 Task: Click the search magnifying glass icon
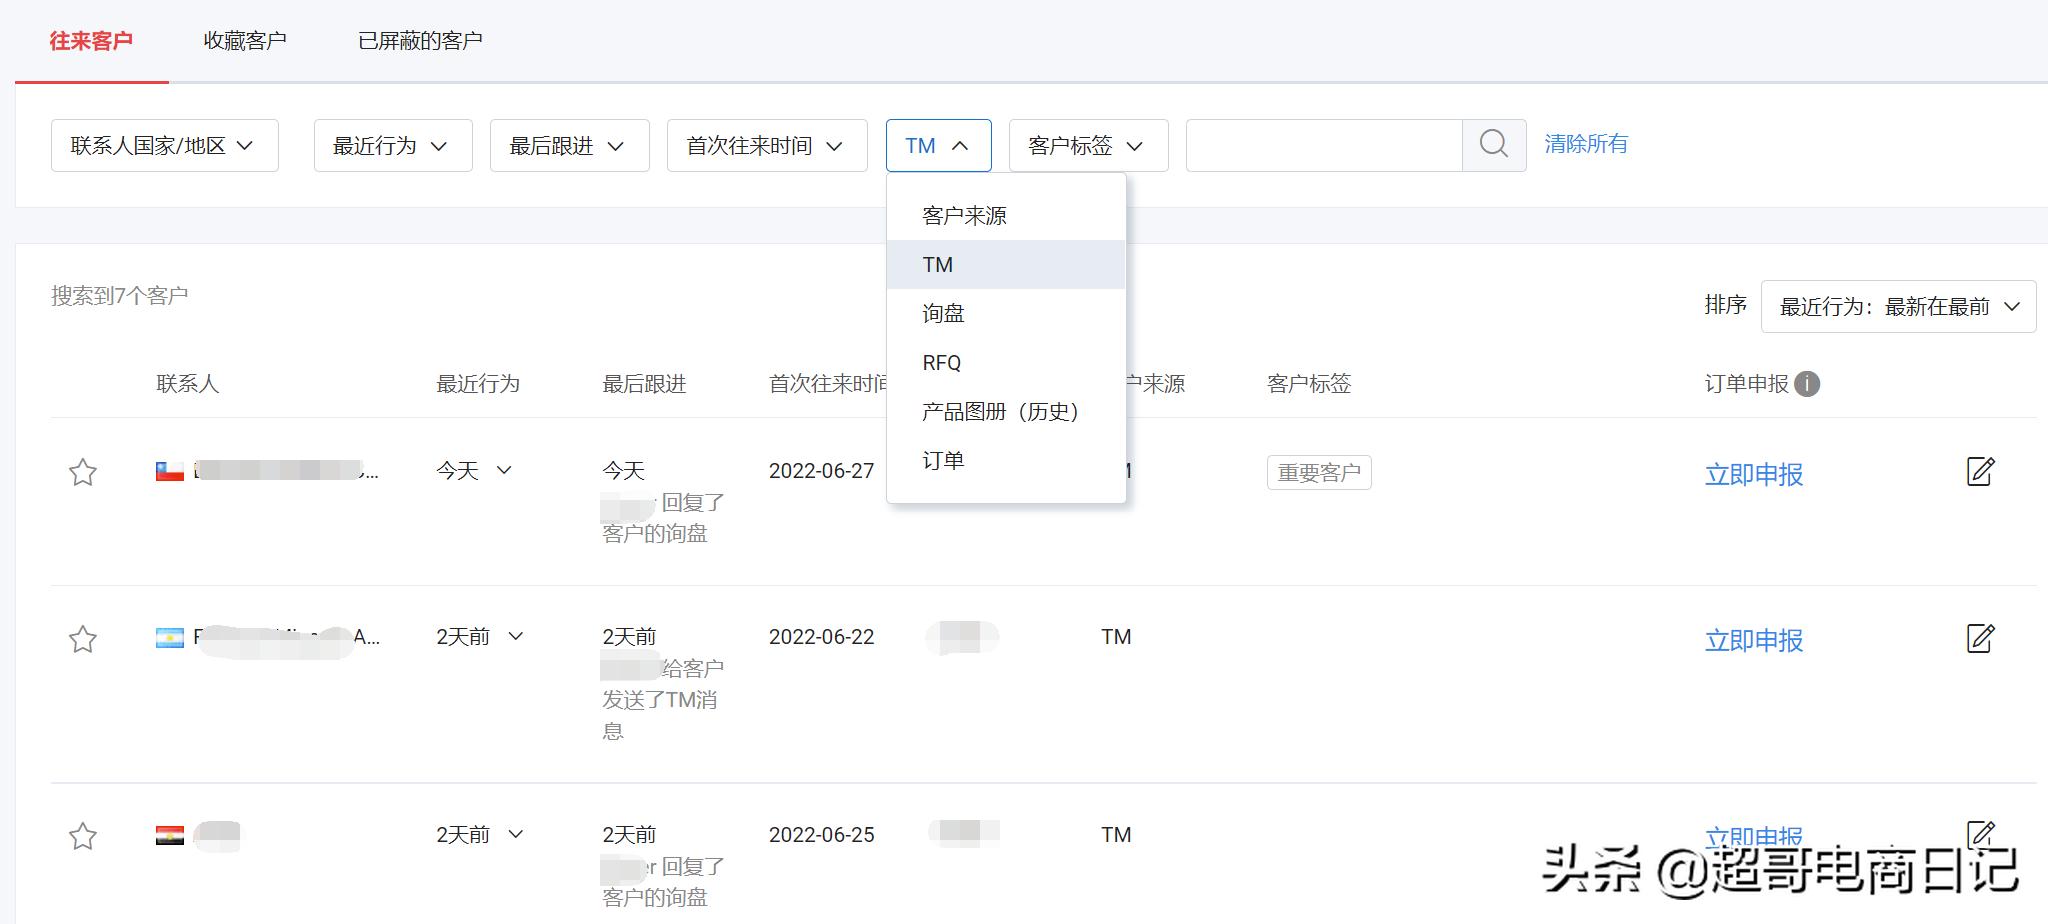(1494, 144)
